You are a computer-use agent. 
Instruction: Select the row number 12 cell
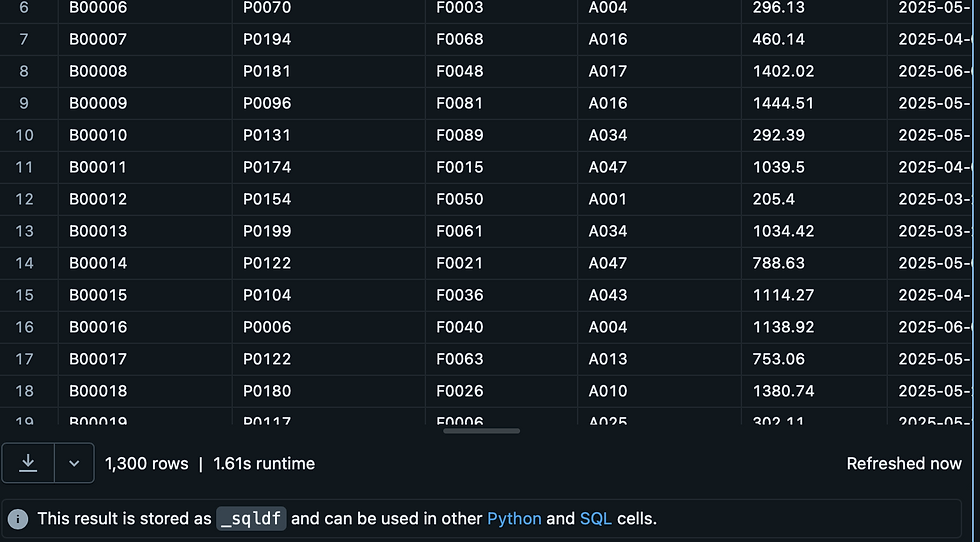tap(25, 199)
